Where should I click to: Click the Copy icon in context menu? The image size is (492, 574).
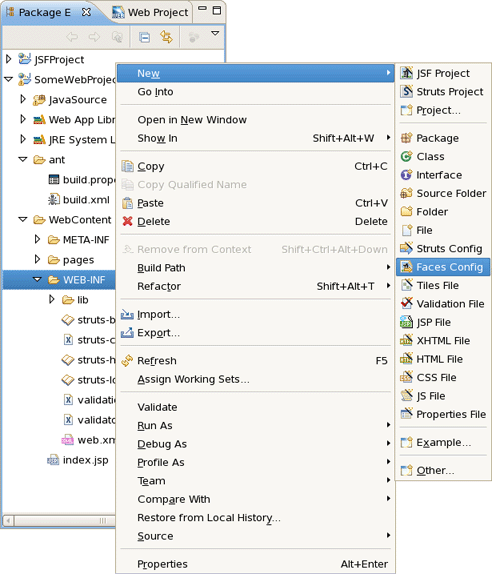(127, 166)
